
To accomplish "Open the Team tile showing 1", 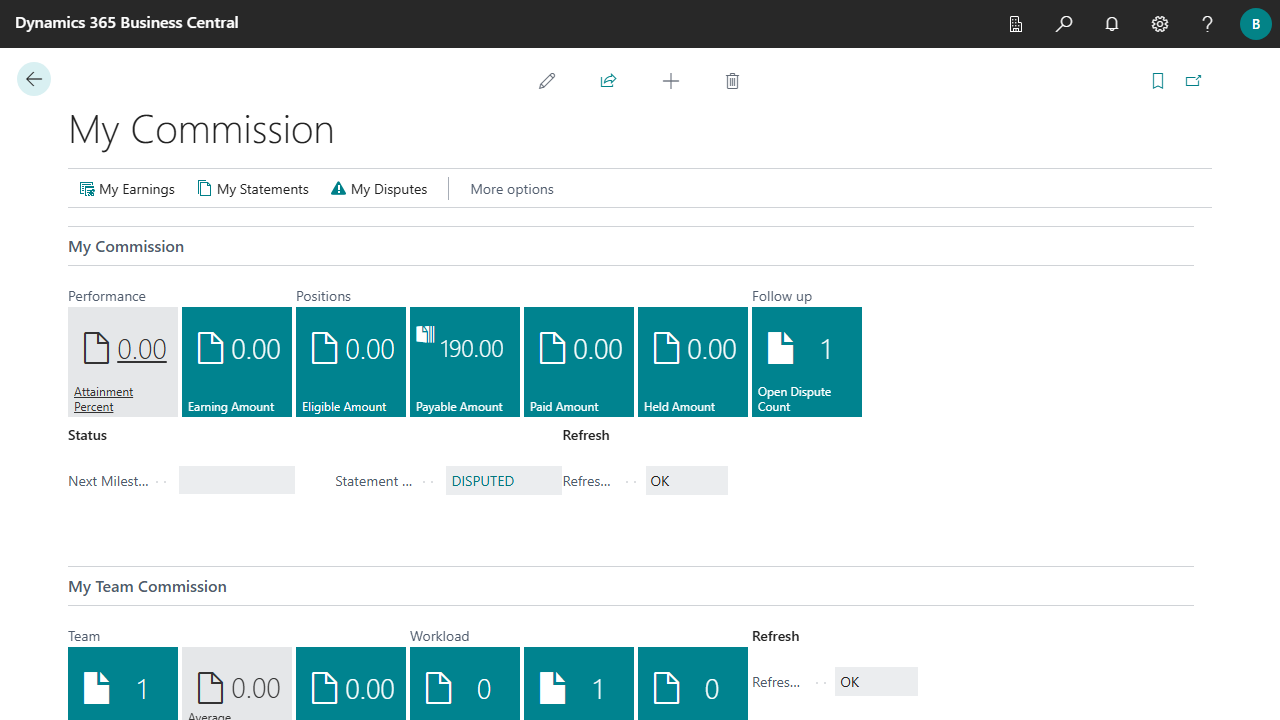I will tap(123, 684).
